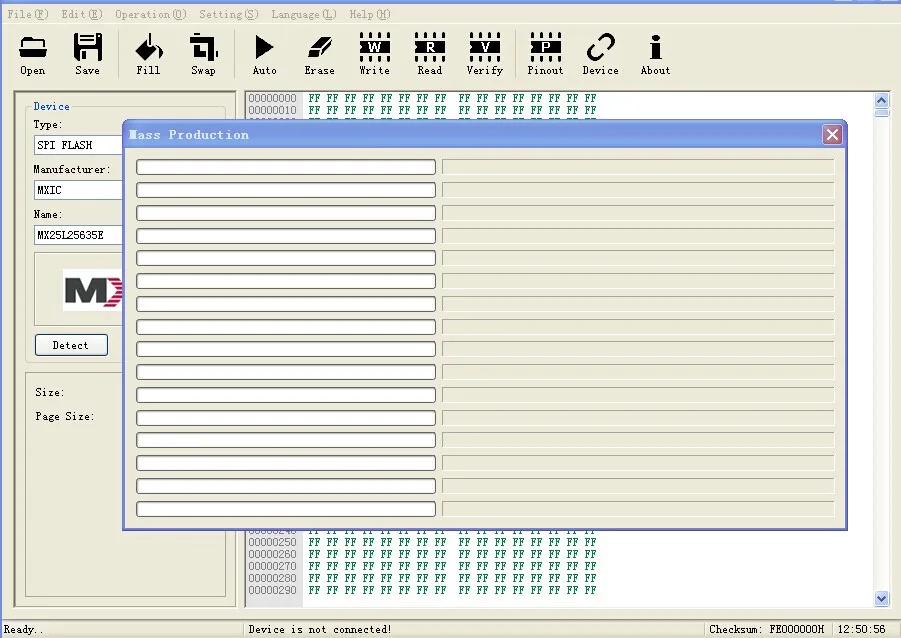Click the first progress bar in Mass Production
The image size is (901, 638).
(285, 166)
